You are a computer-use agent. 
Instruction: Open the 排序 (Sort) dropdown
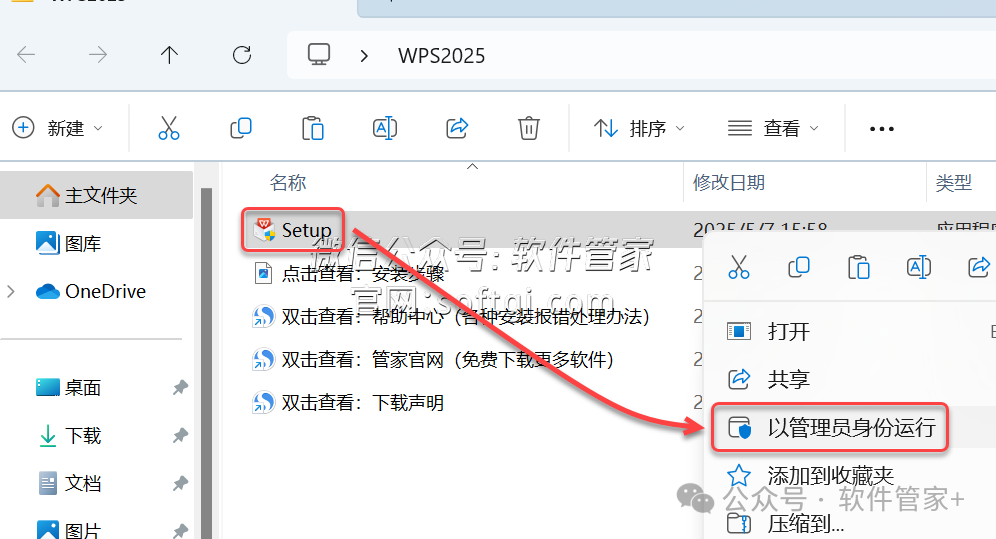point(639,128)
